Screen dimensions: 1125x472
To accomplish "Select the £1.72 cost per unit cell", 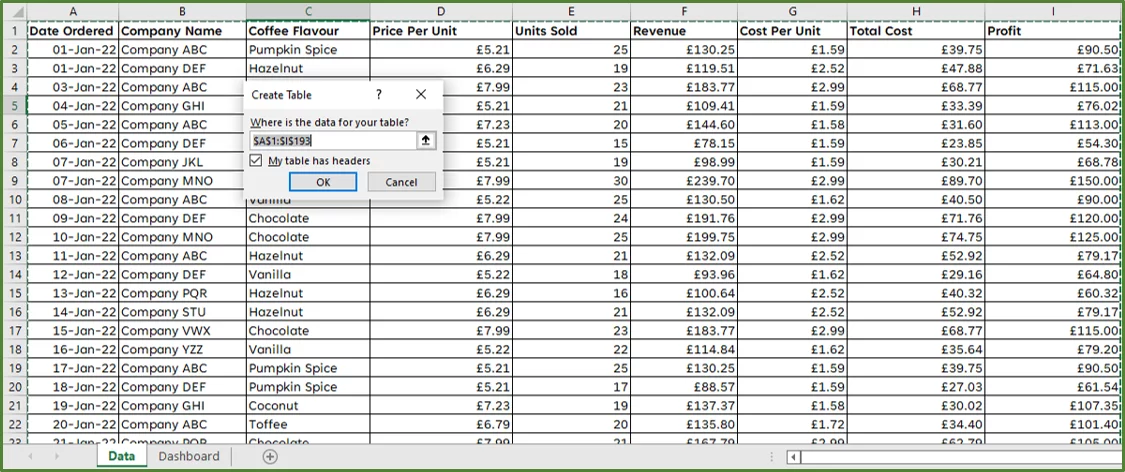I will tap(792, 425).
